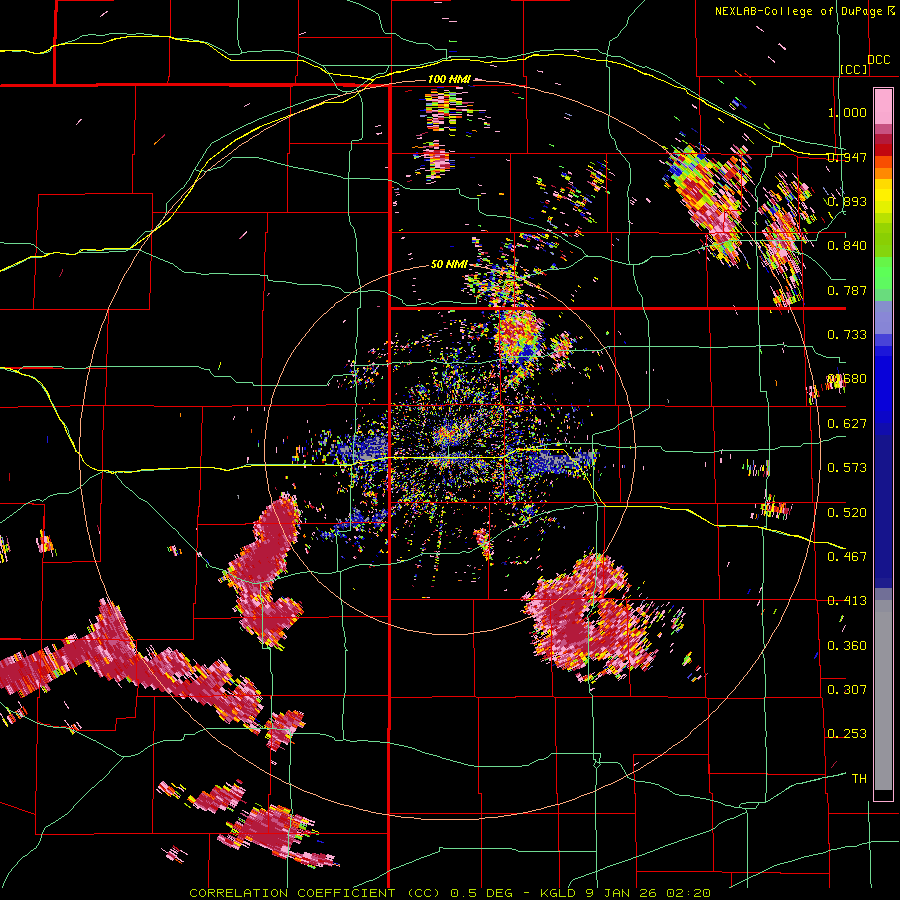Click the DCC label above the color scale
The width and height of the screenshot is (900, 900).
(x=878, y=60)
